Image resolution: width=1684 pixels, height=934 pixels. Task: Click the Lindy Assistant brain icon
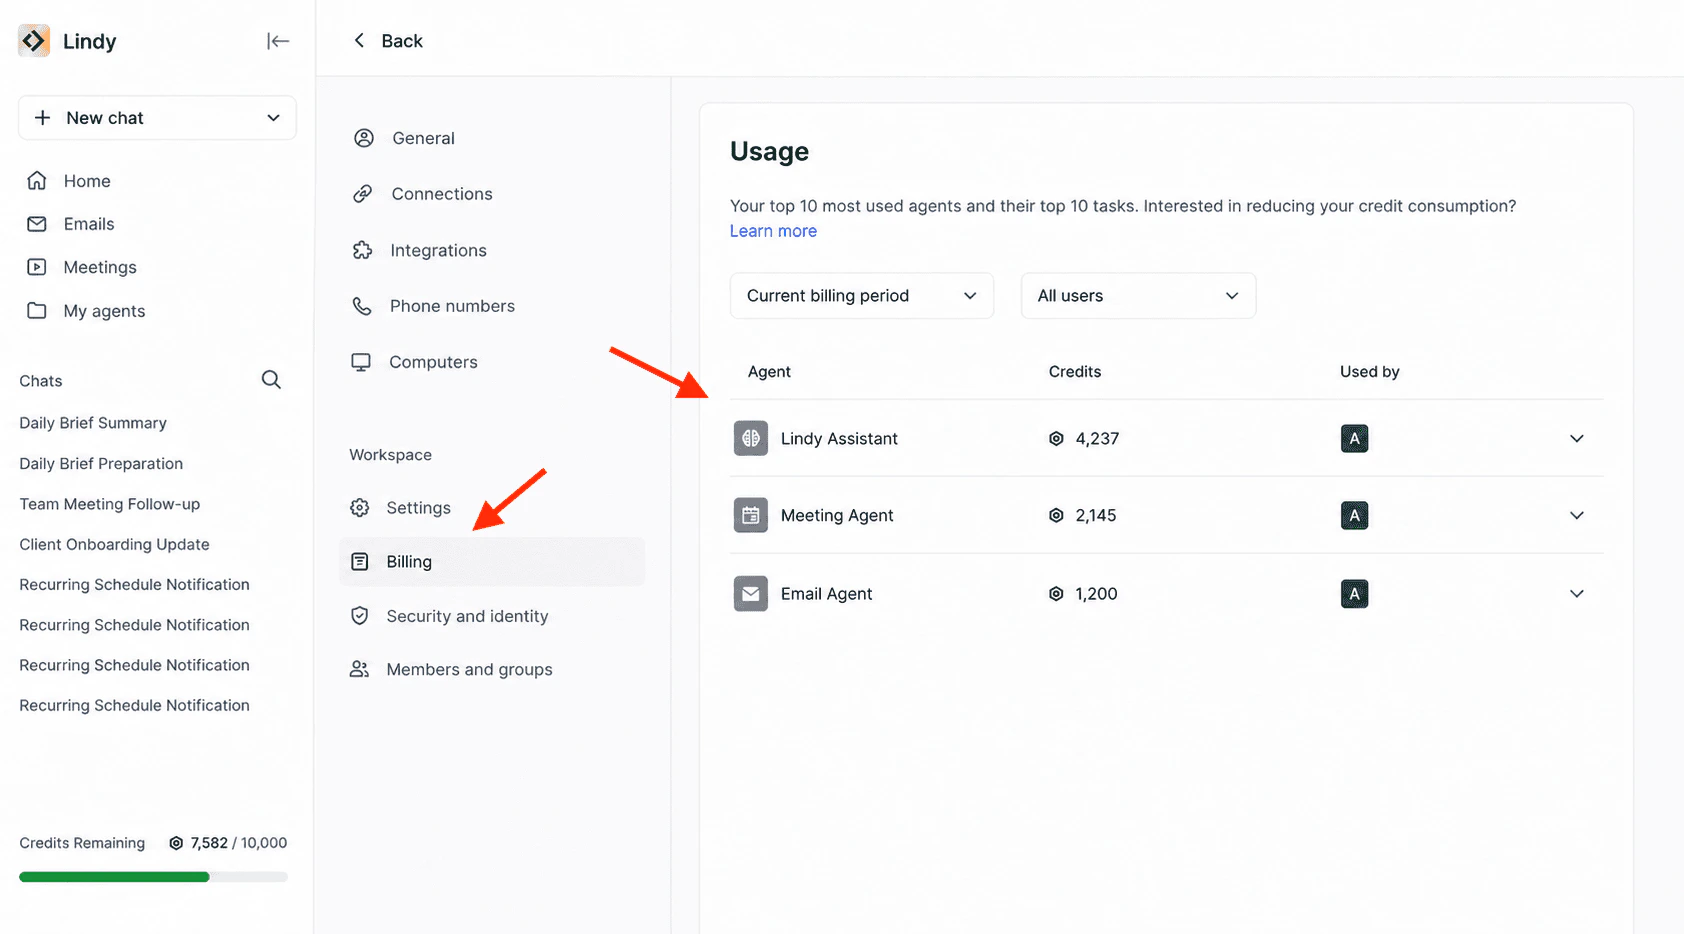pos(751,438)
